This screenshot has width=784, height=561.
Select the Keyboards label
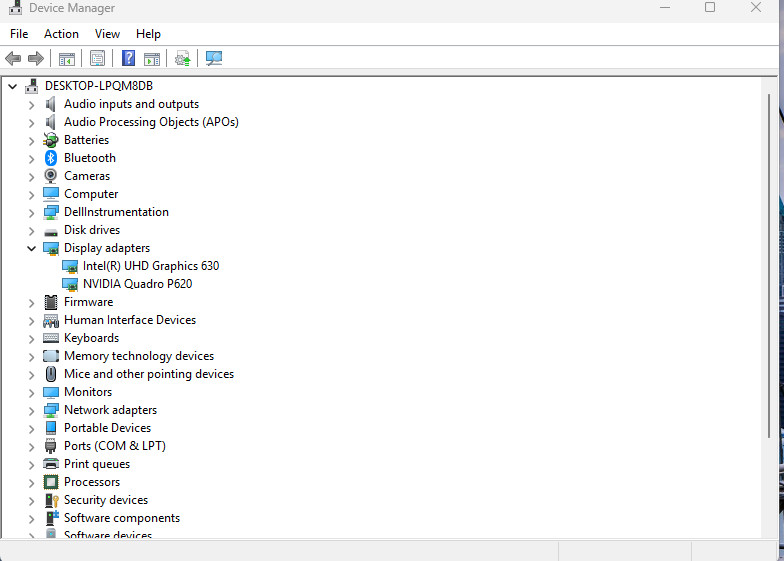(x=92, y=338)
